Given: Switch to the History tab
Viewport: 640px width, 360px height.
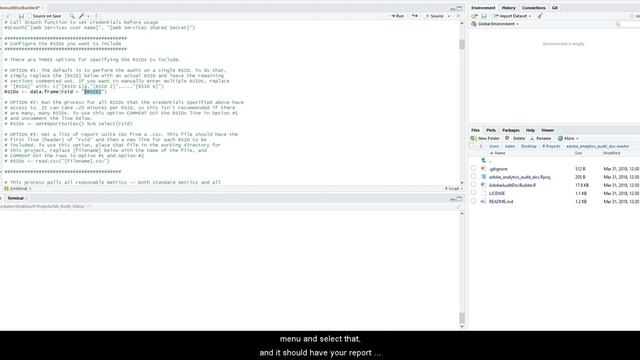Looking at the screenshot, I should 508,8.
